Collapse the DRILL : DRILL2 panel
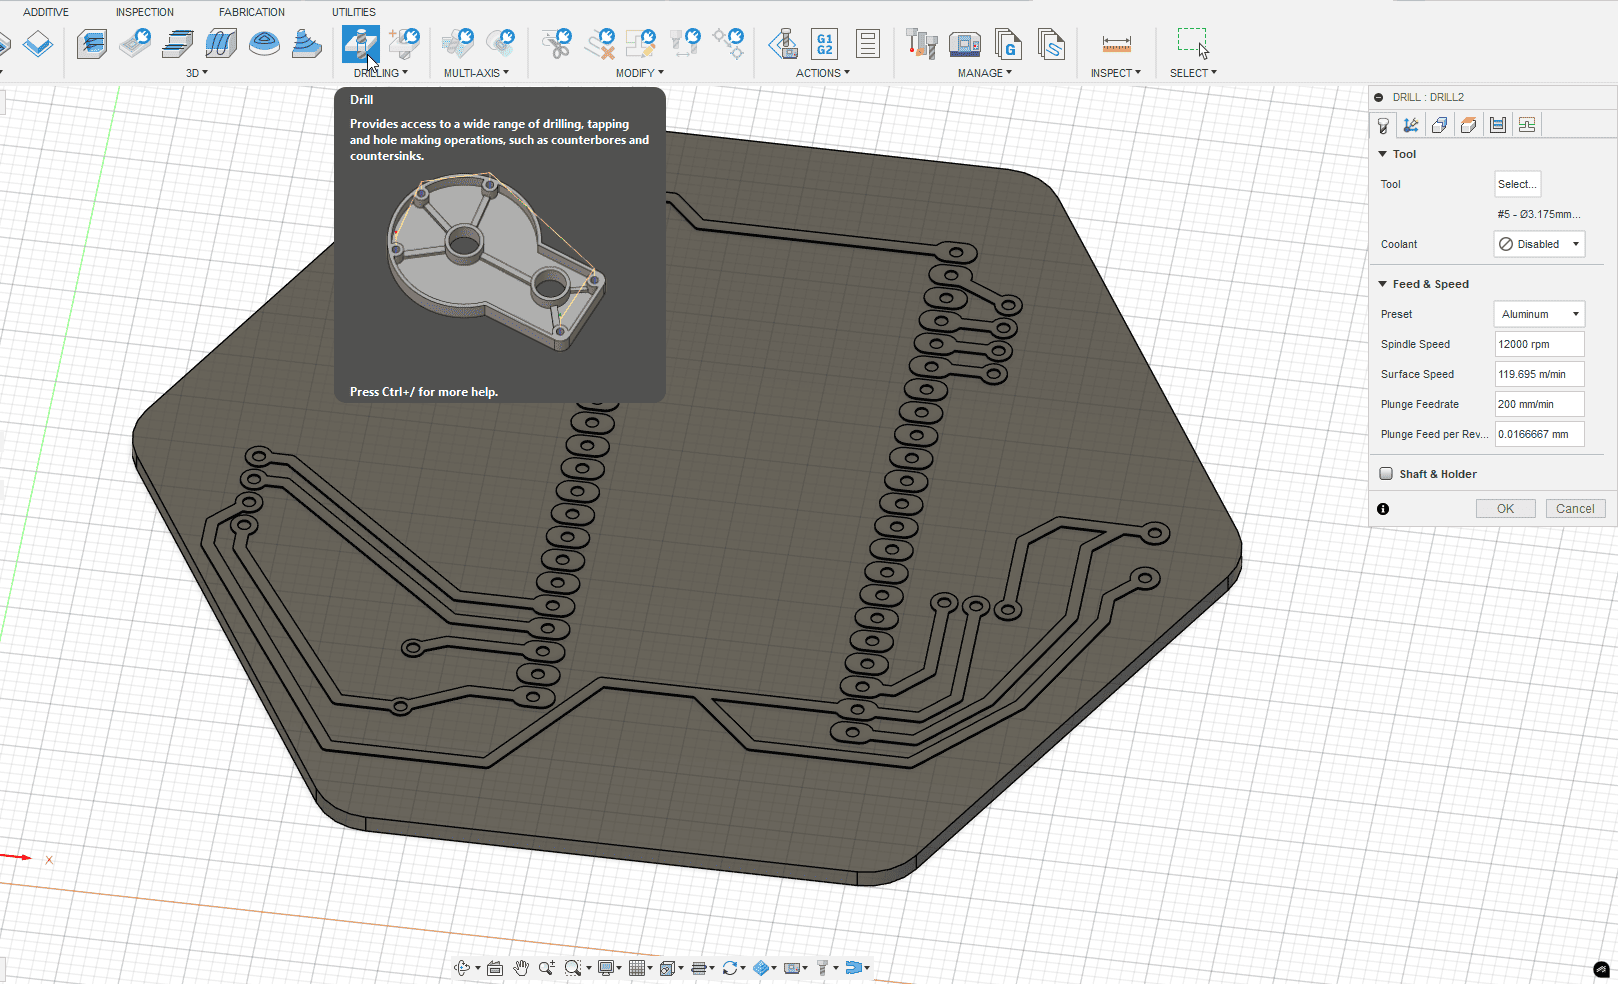 [x=1379, y=97]
